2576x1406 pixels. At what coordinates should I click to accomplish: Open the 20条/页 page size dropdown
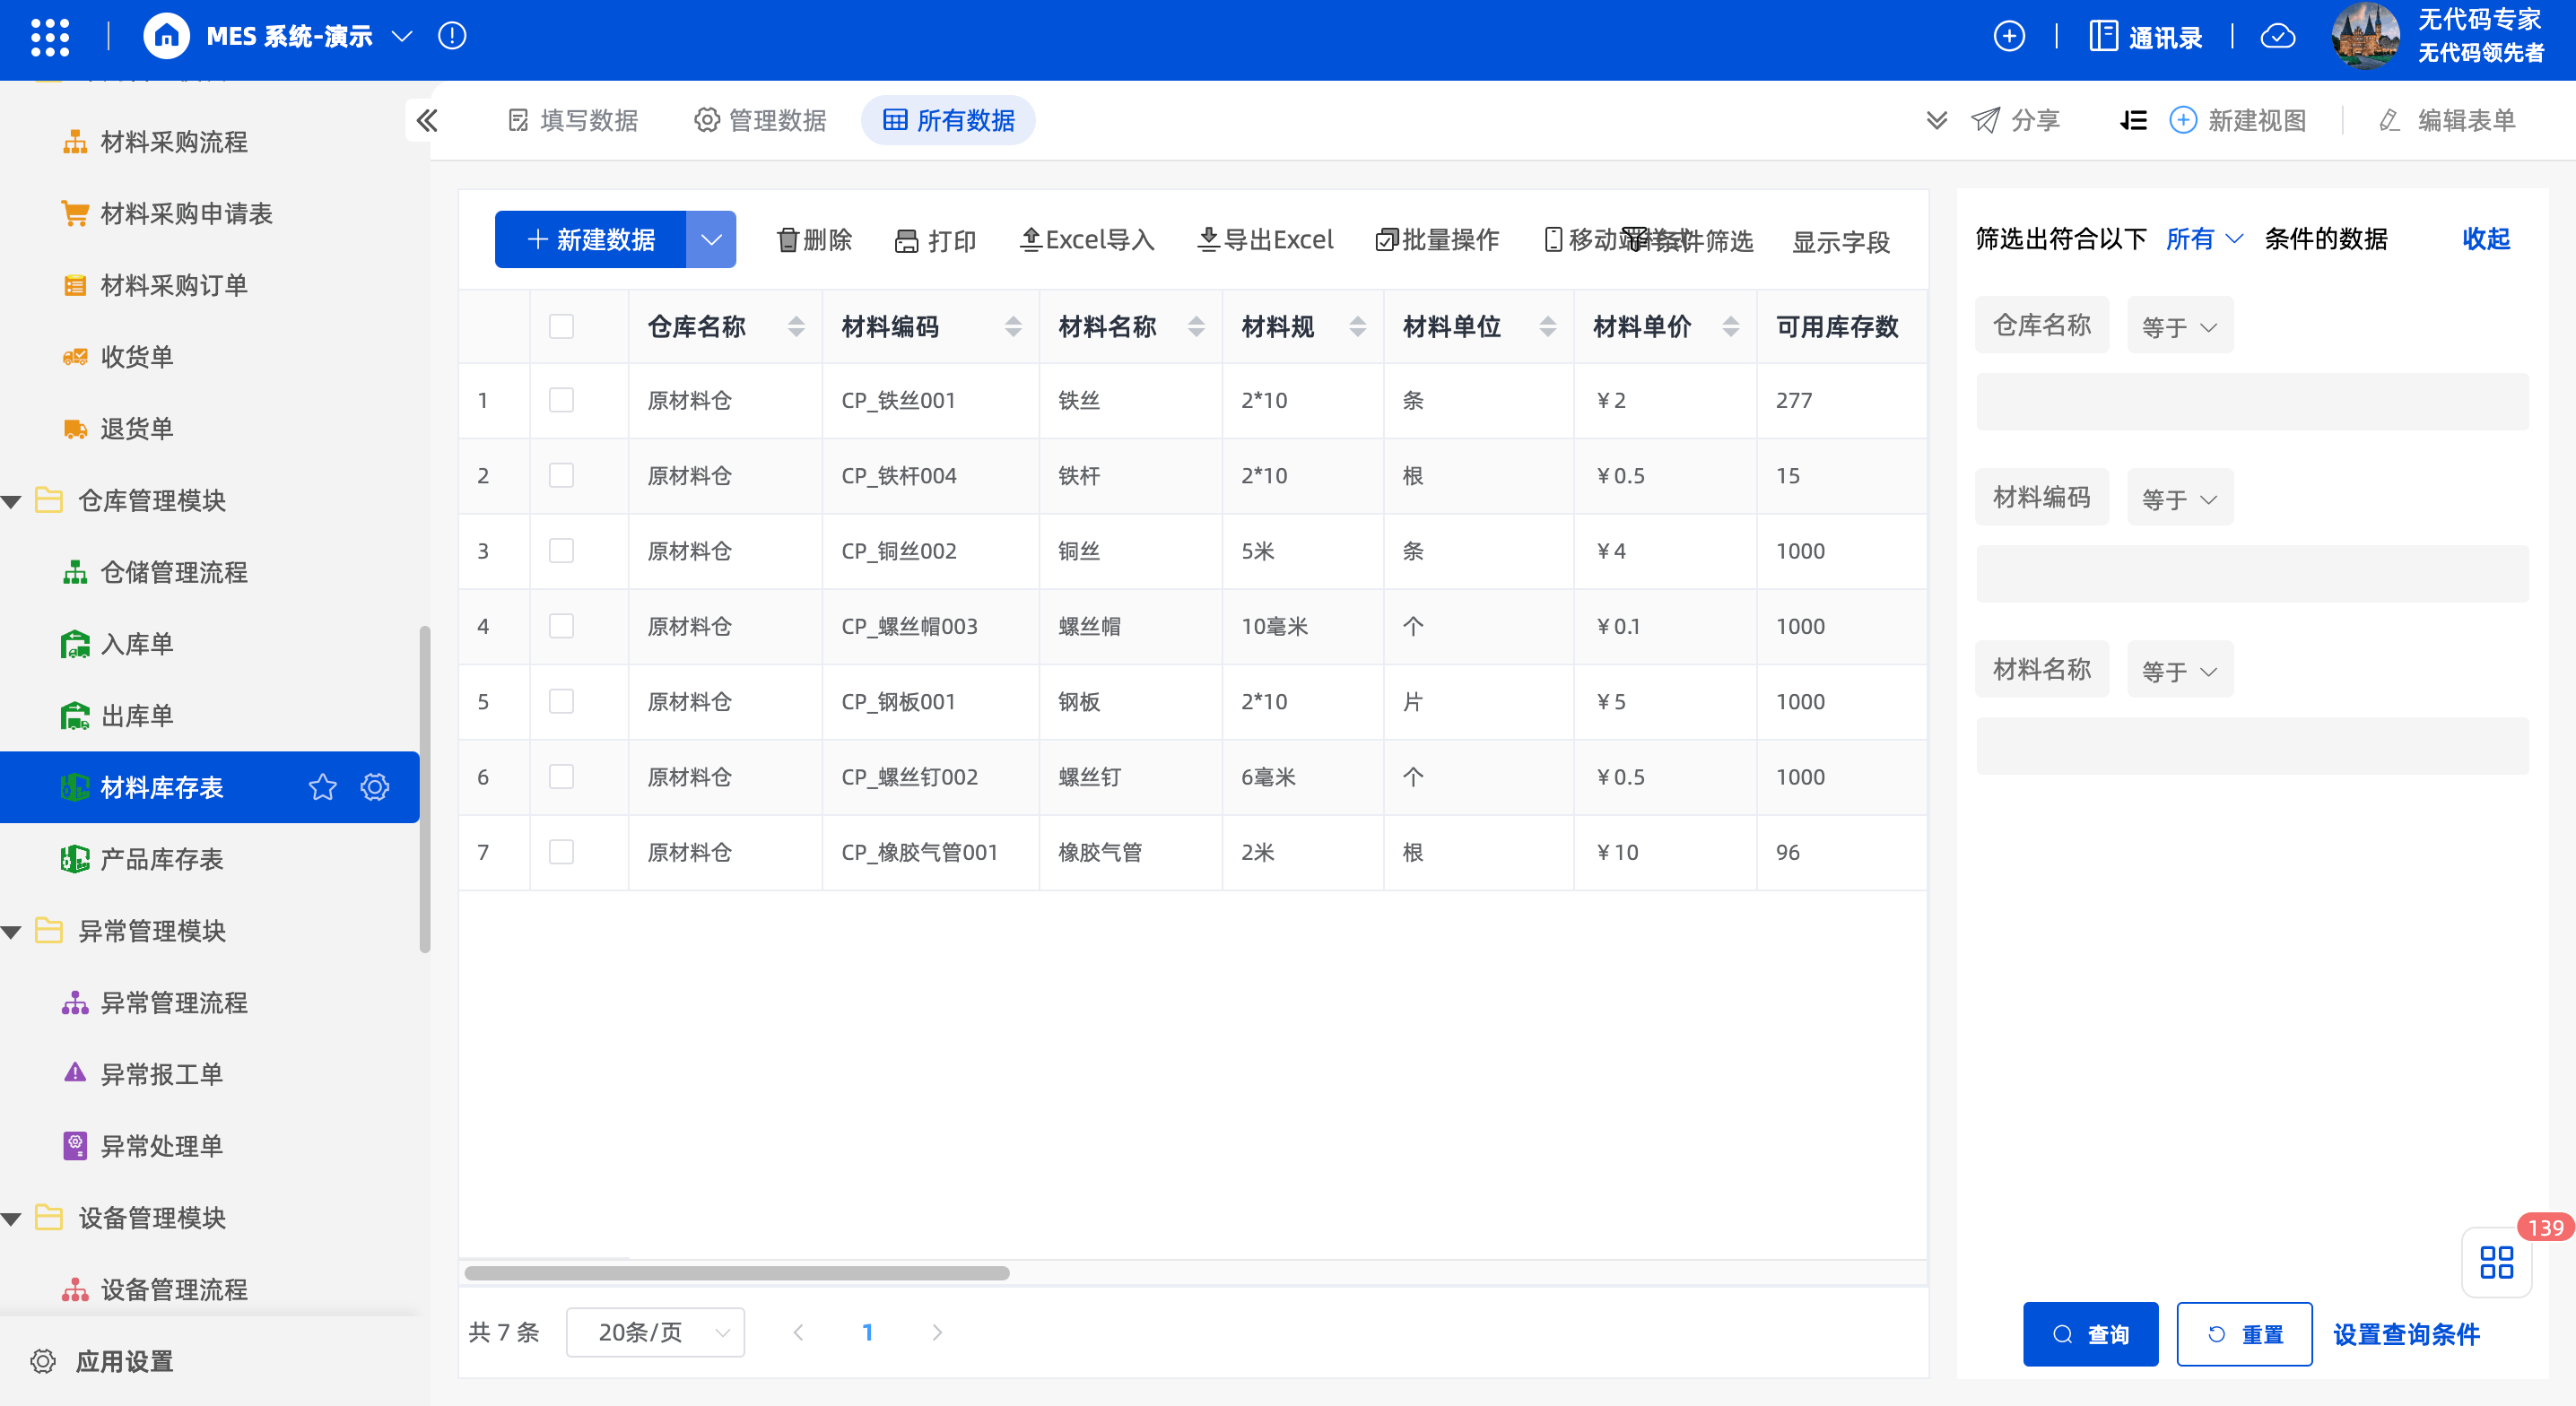click(655, 1332)
